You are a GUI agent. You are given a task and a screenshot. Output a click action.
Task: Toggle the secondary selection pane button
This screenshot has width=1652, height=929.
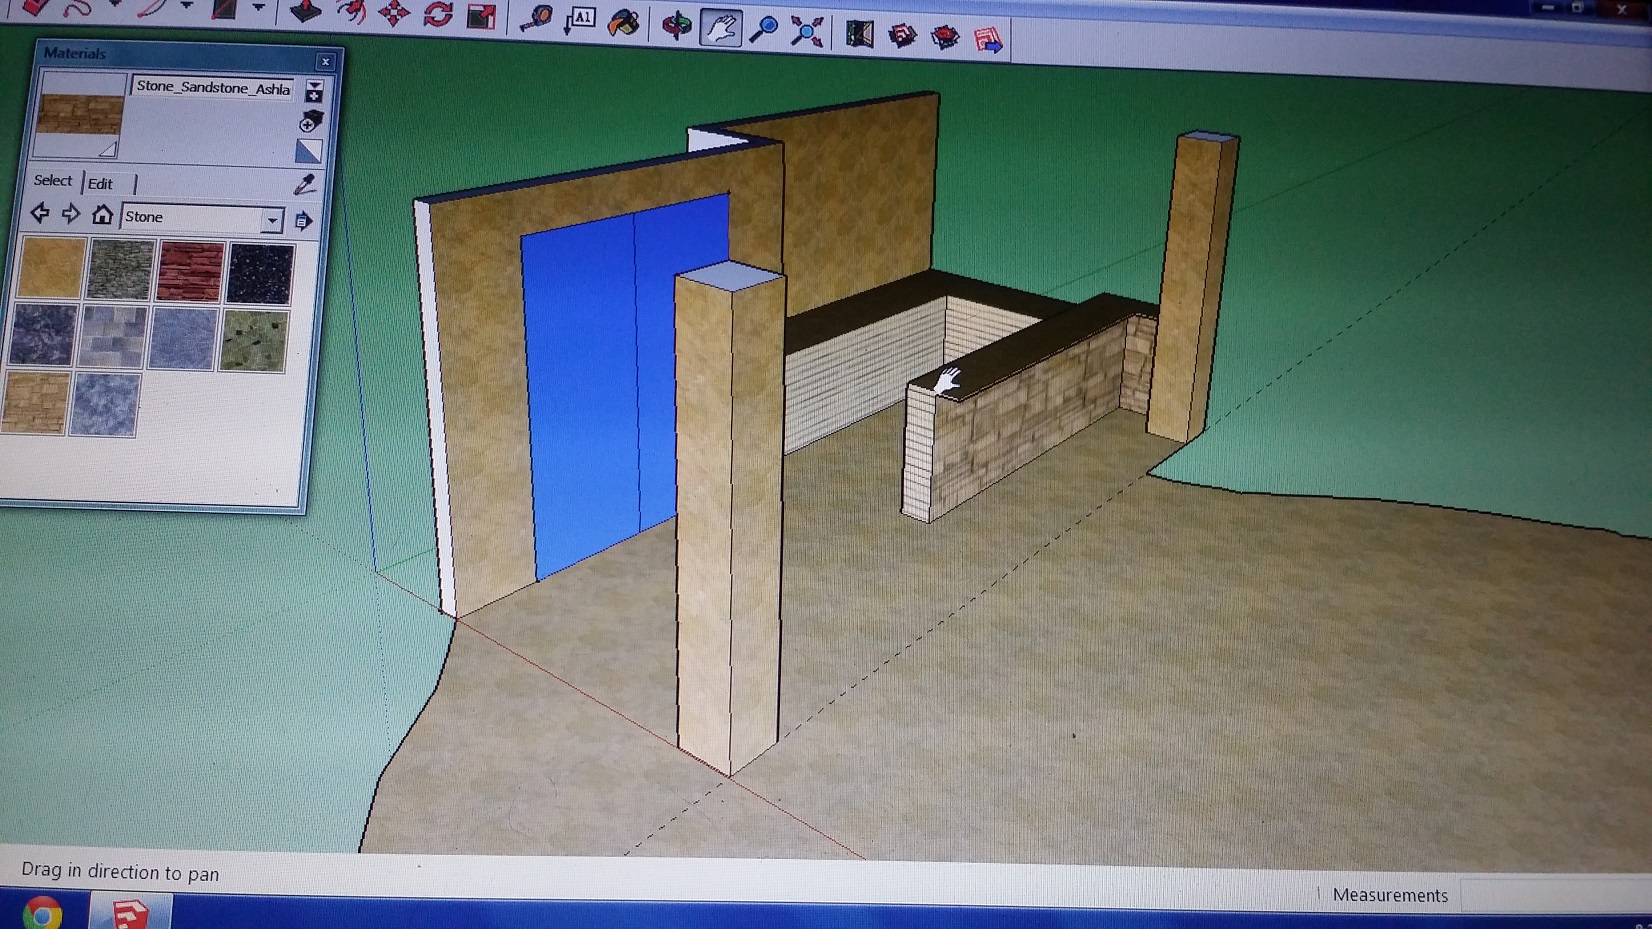[314, 92]
